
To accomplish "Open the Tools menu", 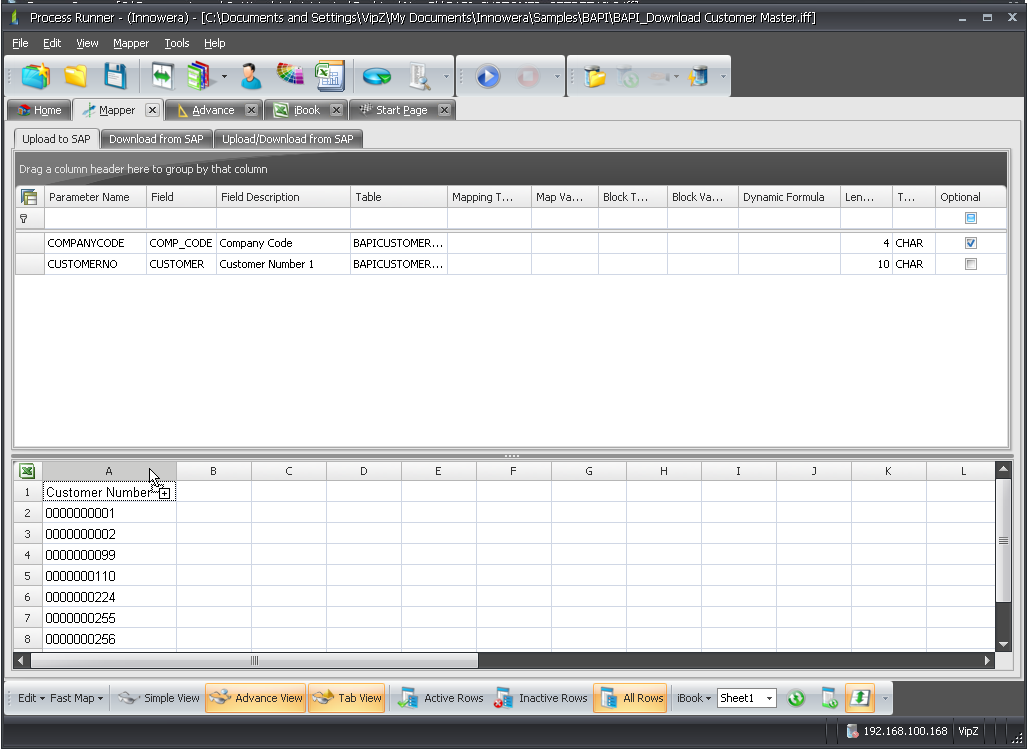I will [177, 43].
